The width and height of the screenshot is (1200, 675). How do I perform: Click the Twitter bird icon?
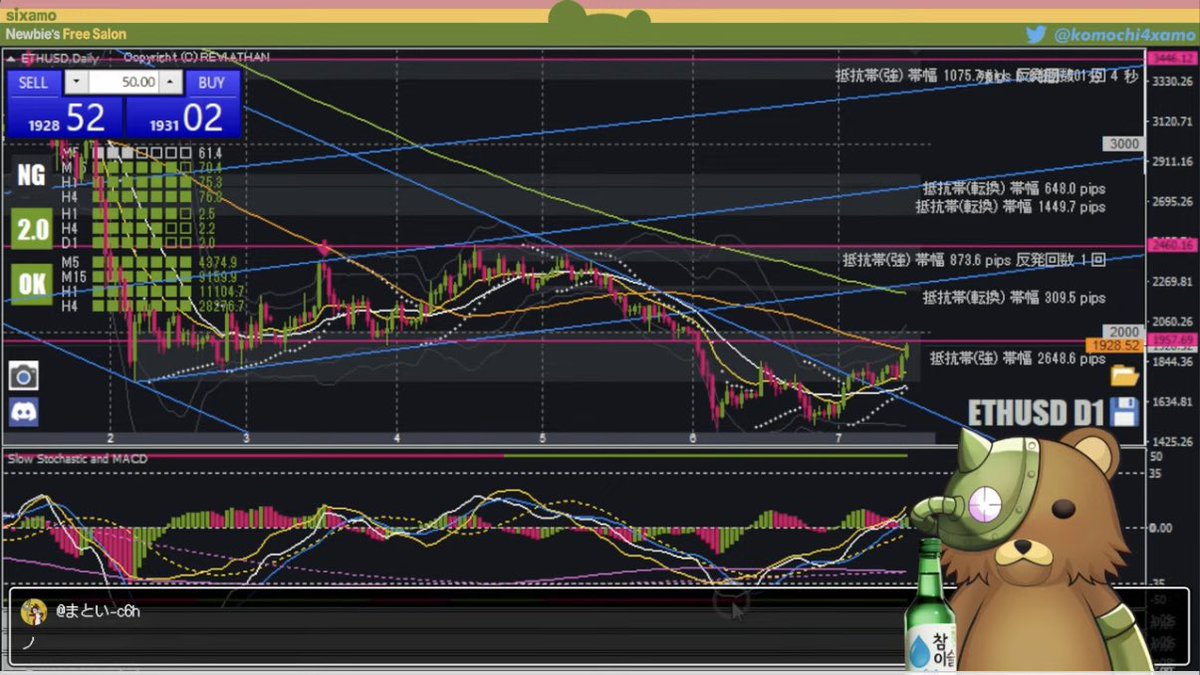[1036, 34]
